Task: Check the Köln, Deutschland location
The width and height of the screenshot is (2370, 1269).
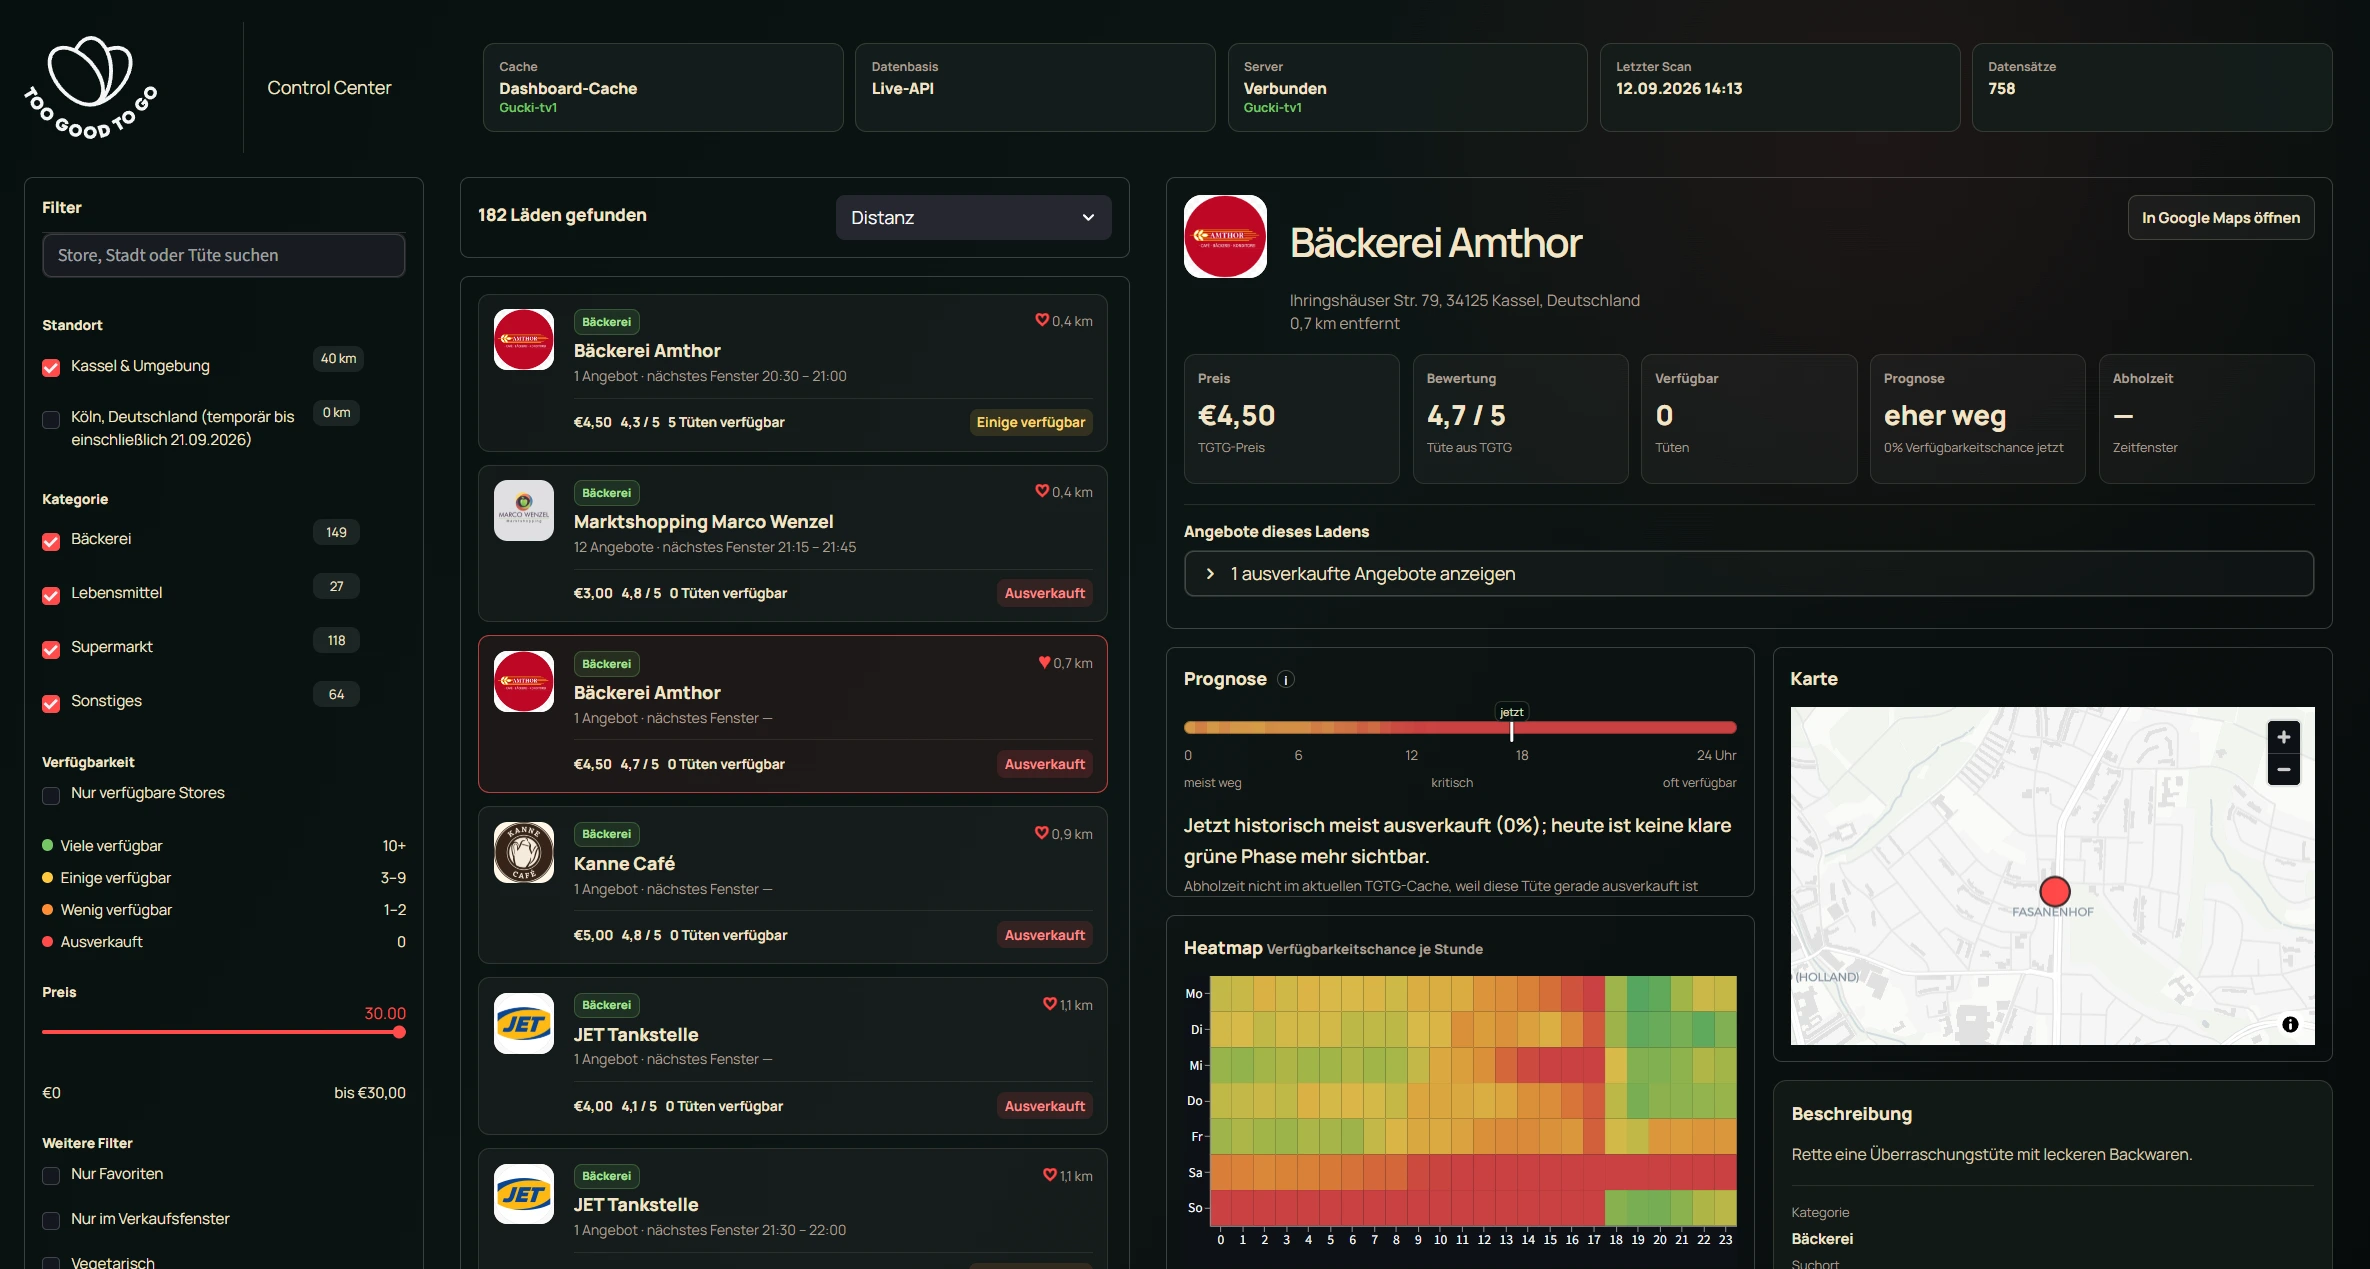Action: (51, 419)
